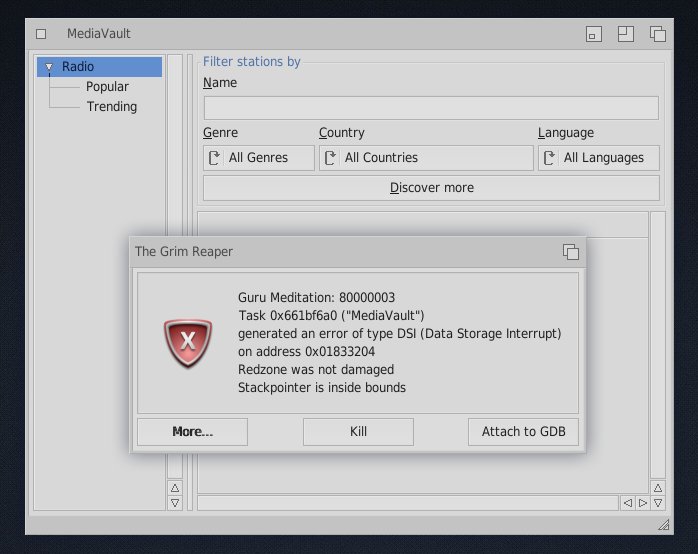Kill the crashed MediaVault task
Image resolution: width=698 pixels, height=554 pixels.
tap(358, 432)
